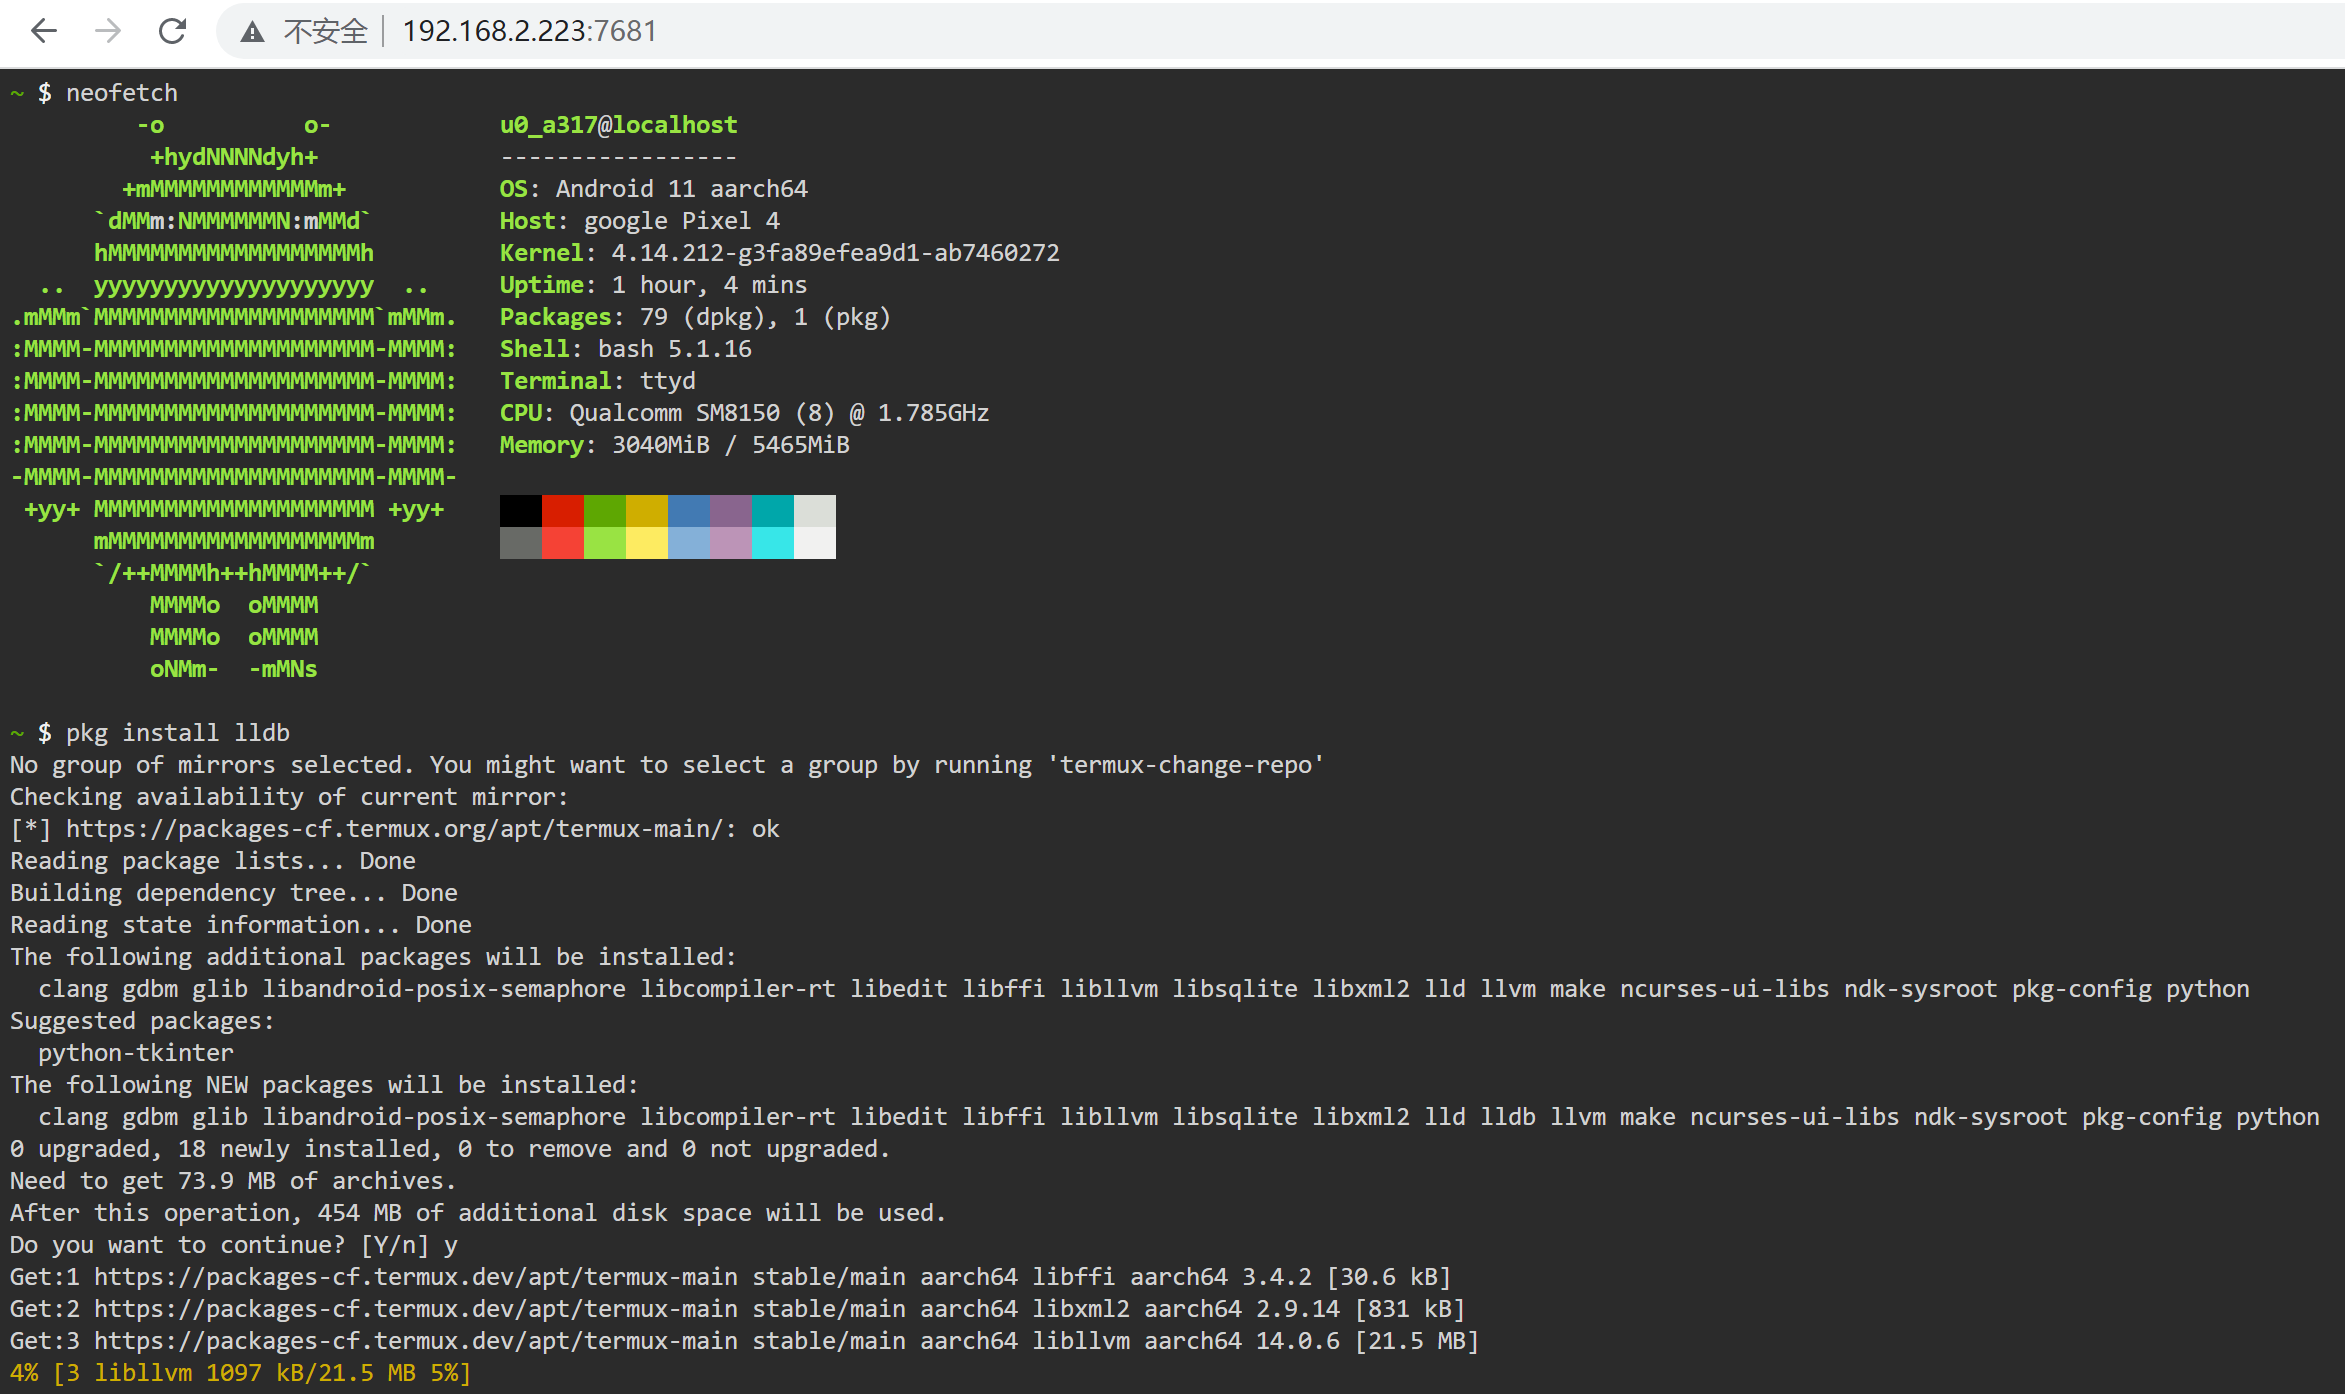Click the u0_a317@localhost title text
The image size is (2345, 1394).
[x=618, y=125]
